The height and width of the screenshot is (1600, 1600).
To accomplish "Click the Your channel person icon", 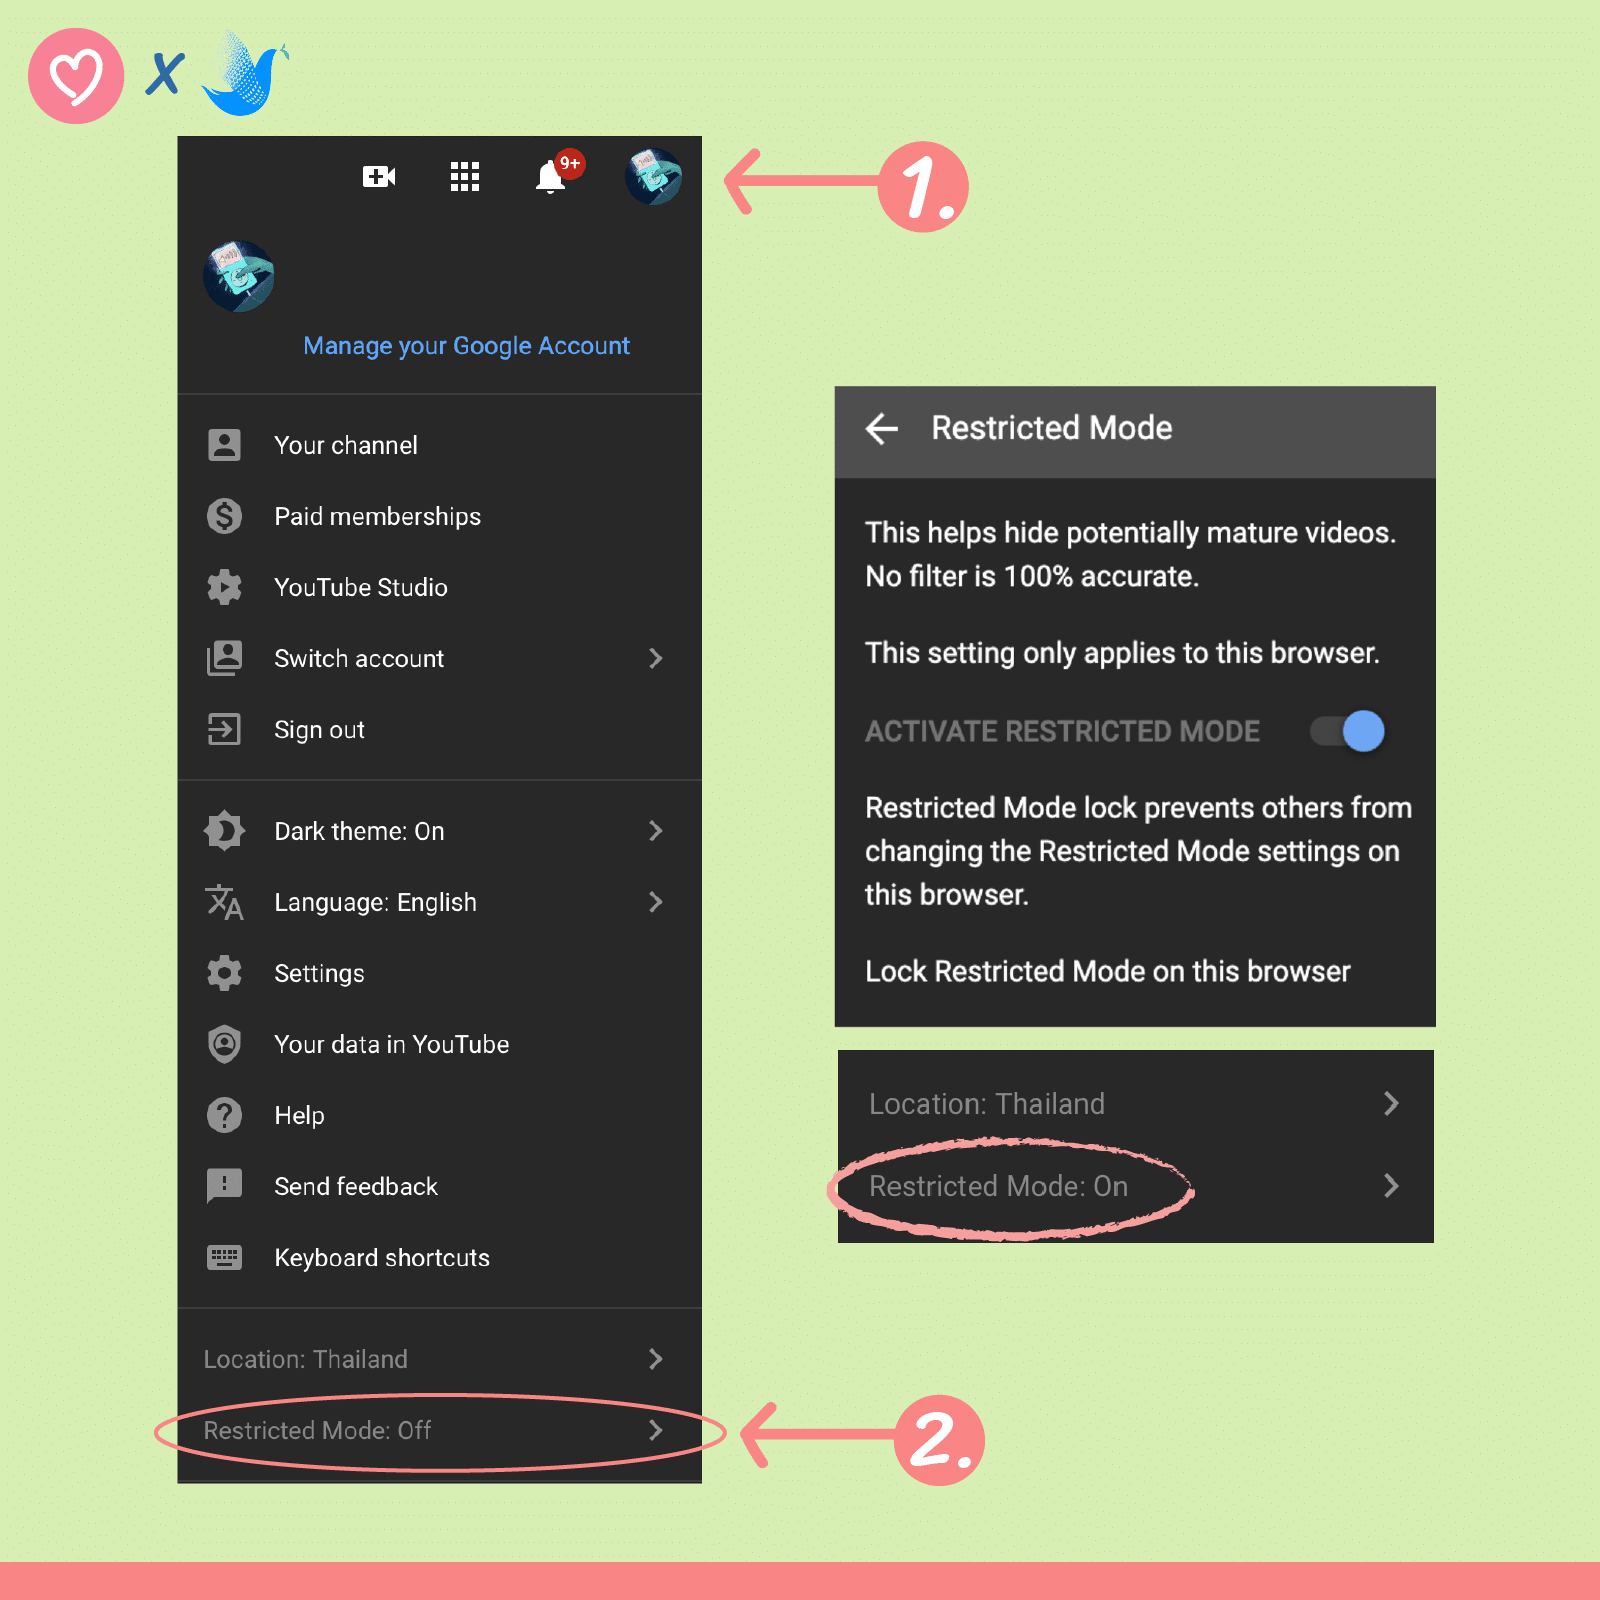I will point(224,445).
